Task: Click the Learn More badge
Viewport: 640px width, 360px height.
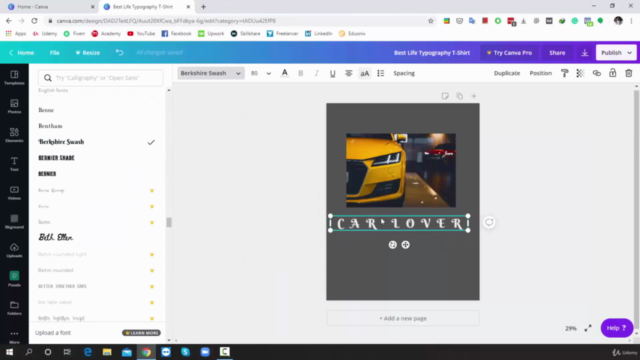Action: point(141,333)
